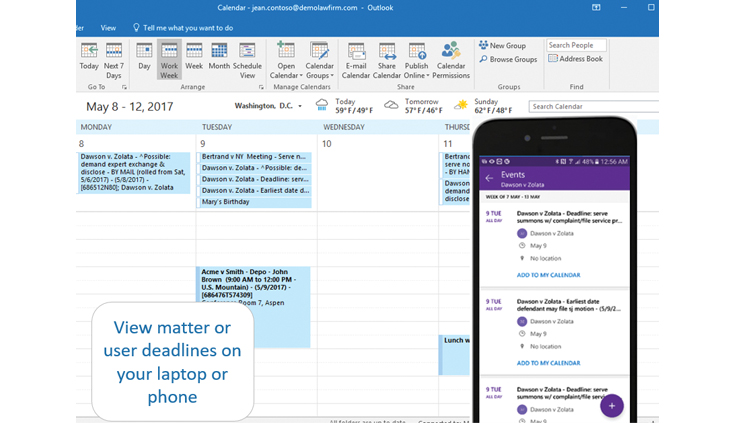Tap the back arrow in phone Events screen
733x423 pixels.
click(489, 178)
